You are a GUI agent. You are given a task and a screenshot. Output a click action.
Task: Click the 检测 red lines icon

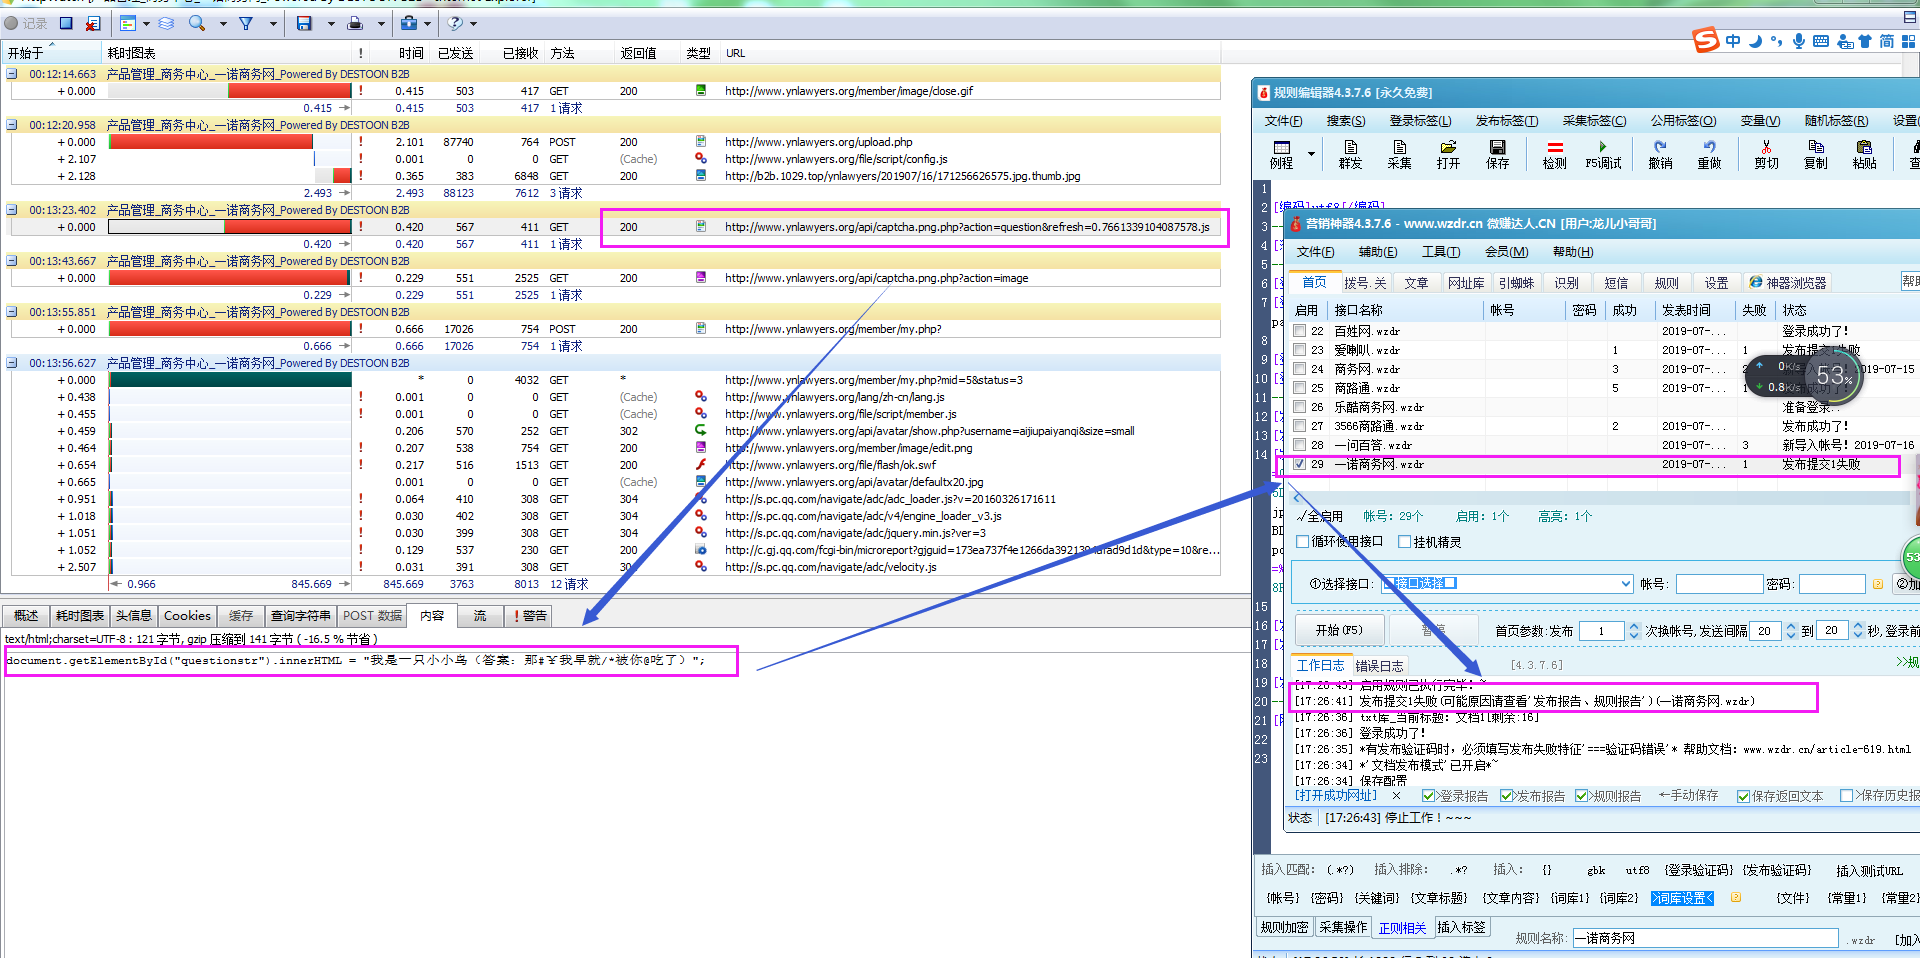[1554, 154]
